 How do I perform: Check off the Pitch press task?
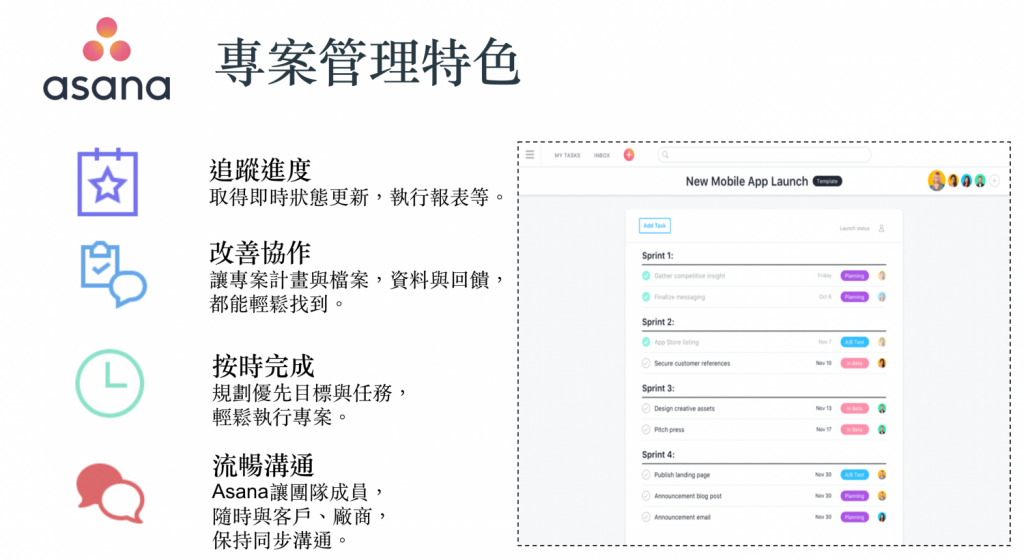point(646,429)
